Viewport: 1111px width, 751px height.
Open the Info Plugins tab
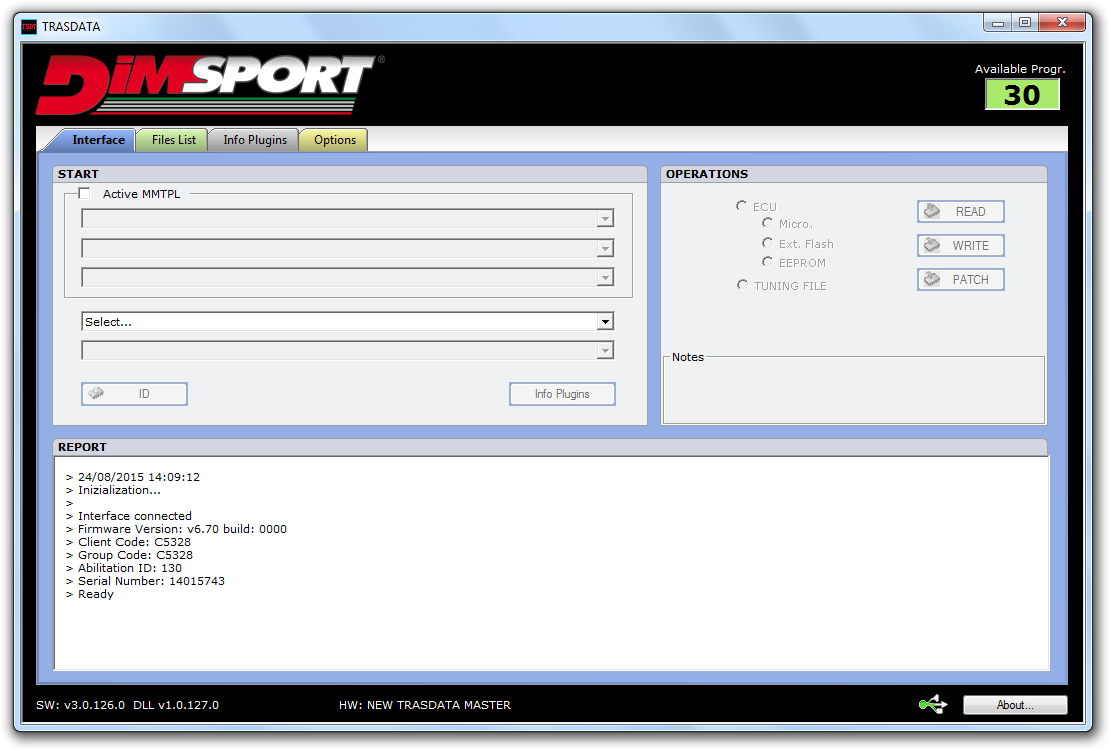click(x=254, y=140)
